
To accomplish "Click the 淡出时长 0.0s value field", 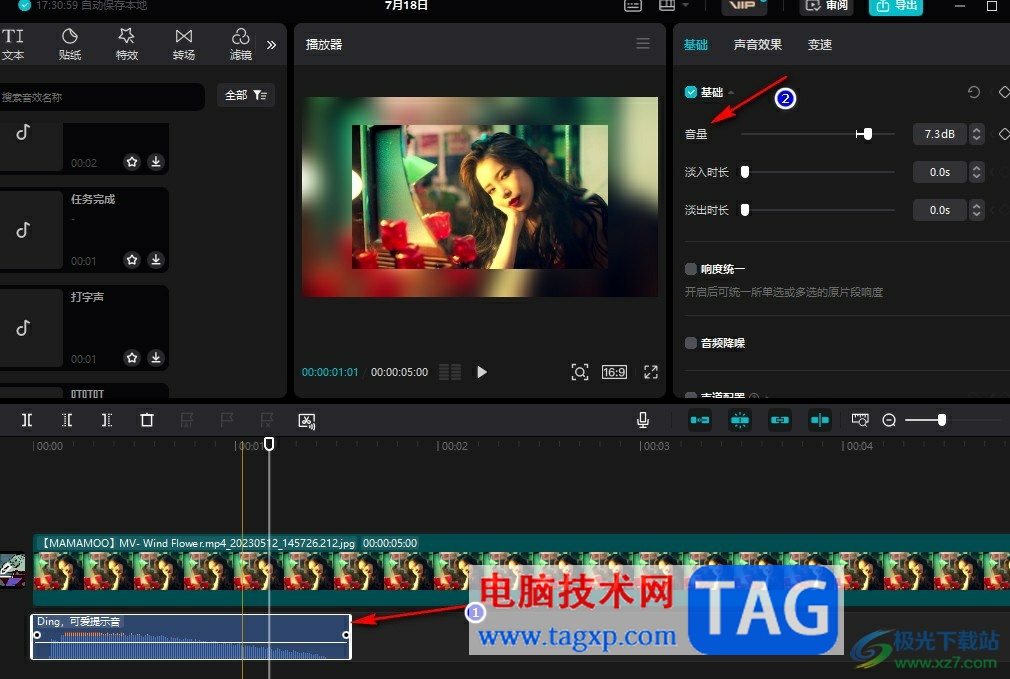I will [x=939, y=210].
